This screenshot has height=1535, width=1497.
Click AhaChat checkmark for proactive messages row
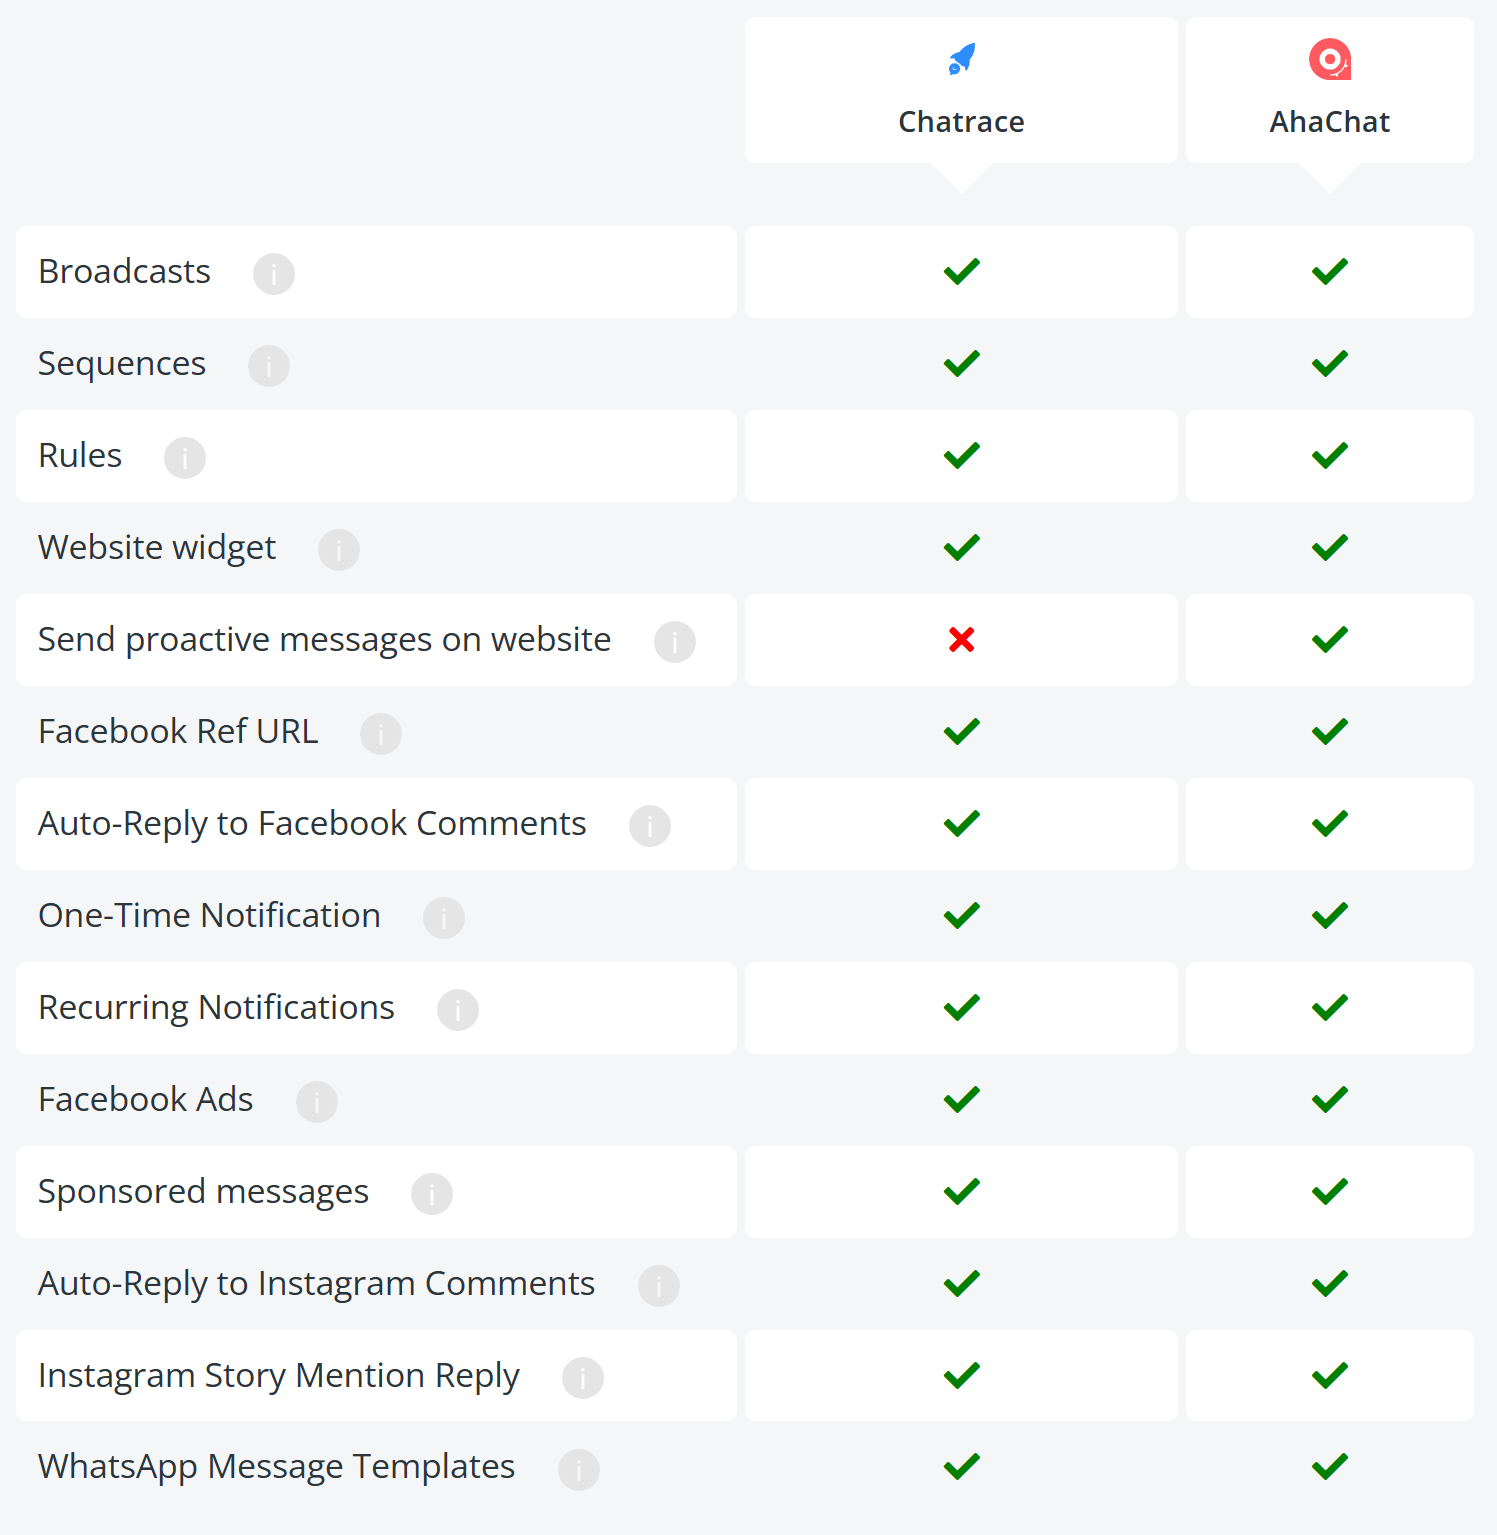[x=1330, y=639]
